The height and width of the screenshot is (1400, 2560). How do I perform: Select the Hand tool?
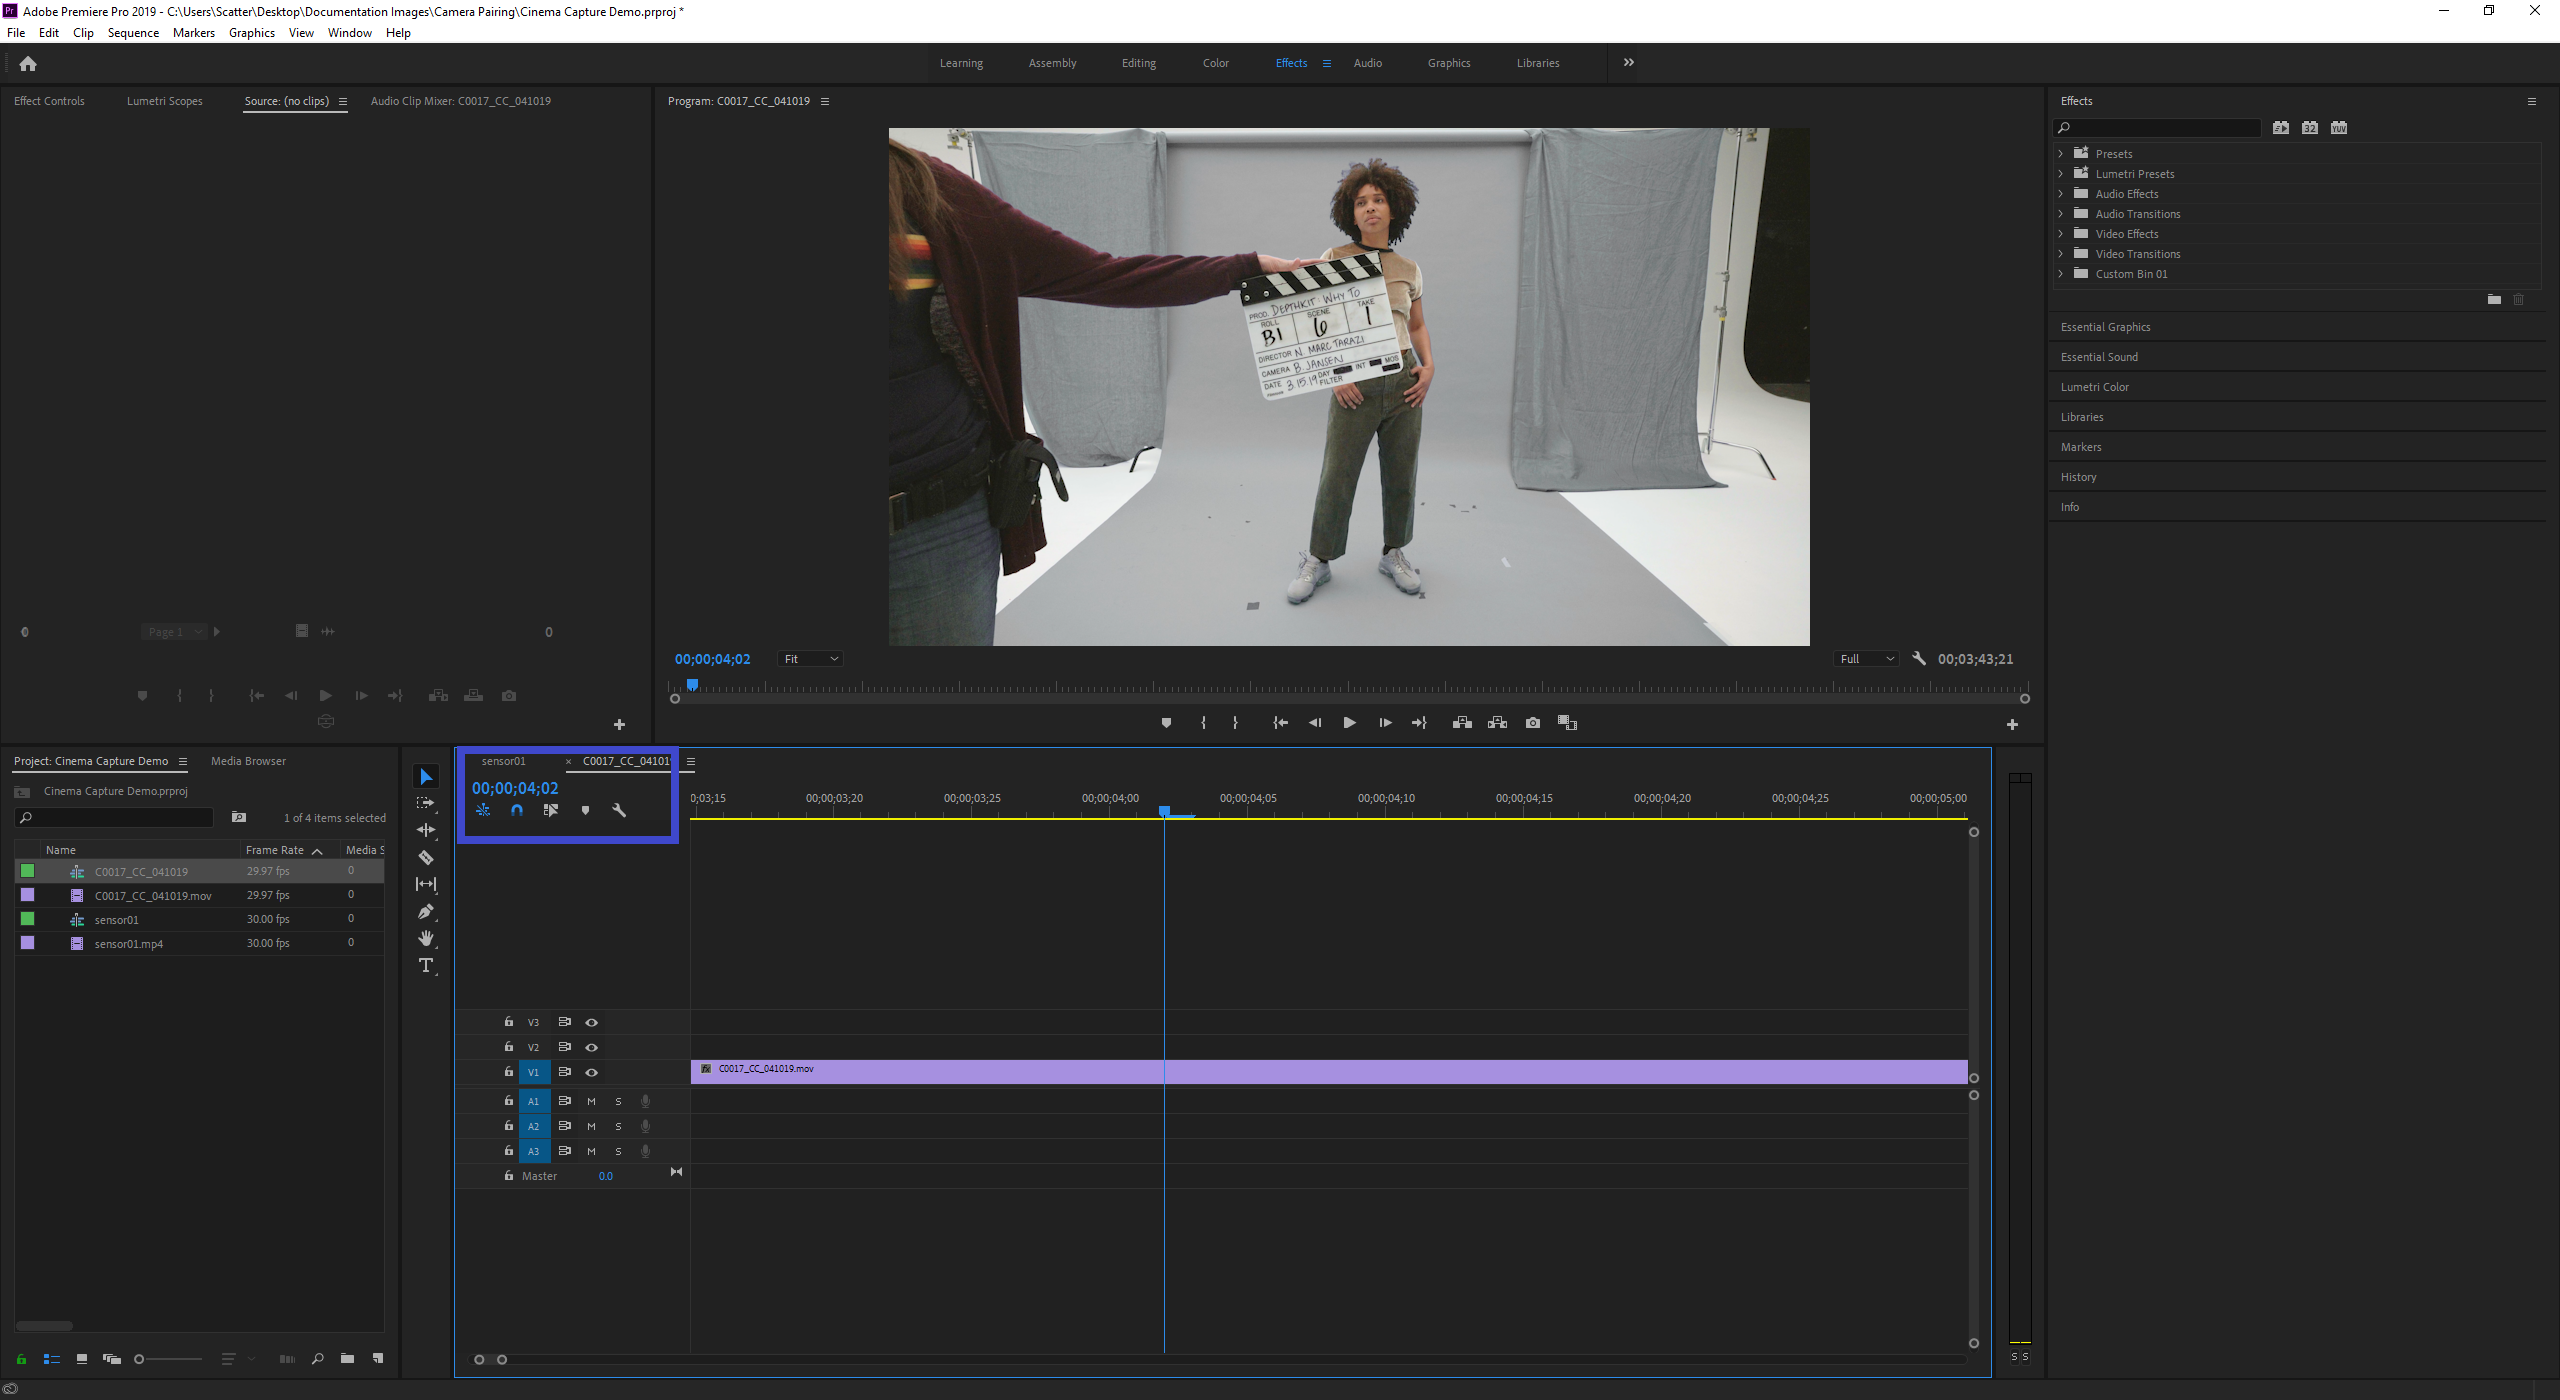tap(426, 939)
